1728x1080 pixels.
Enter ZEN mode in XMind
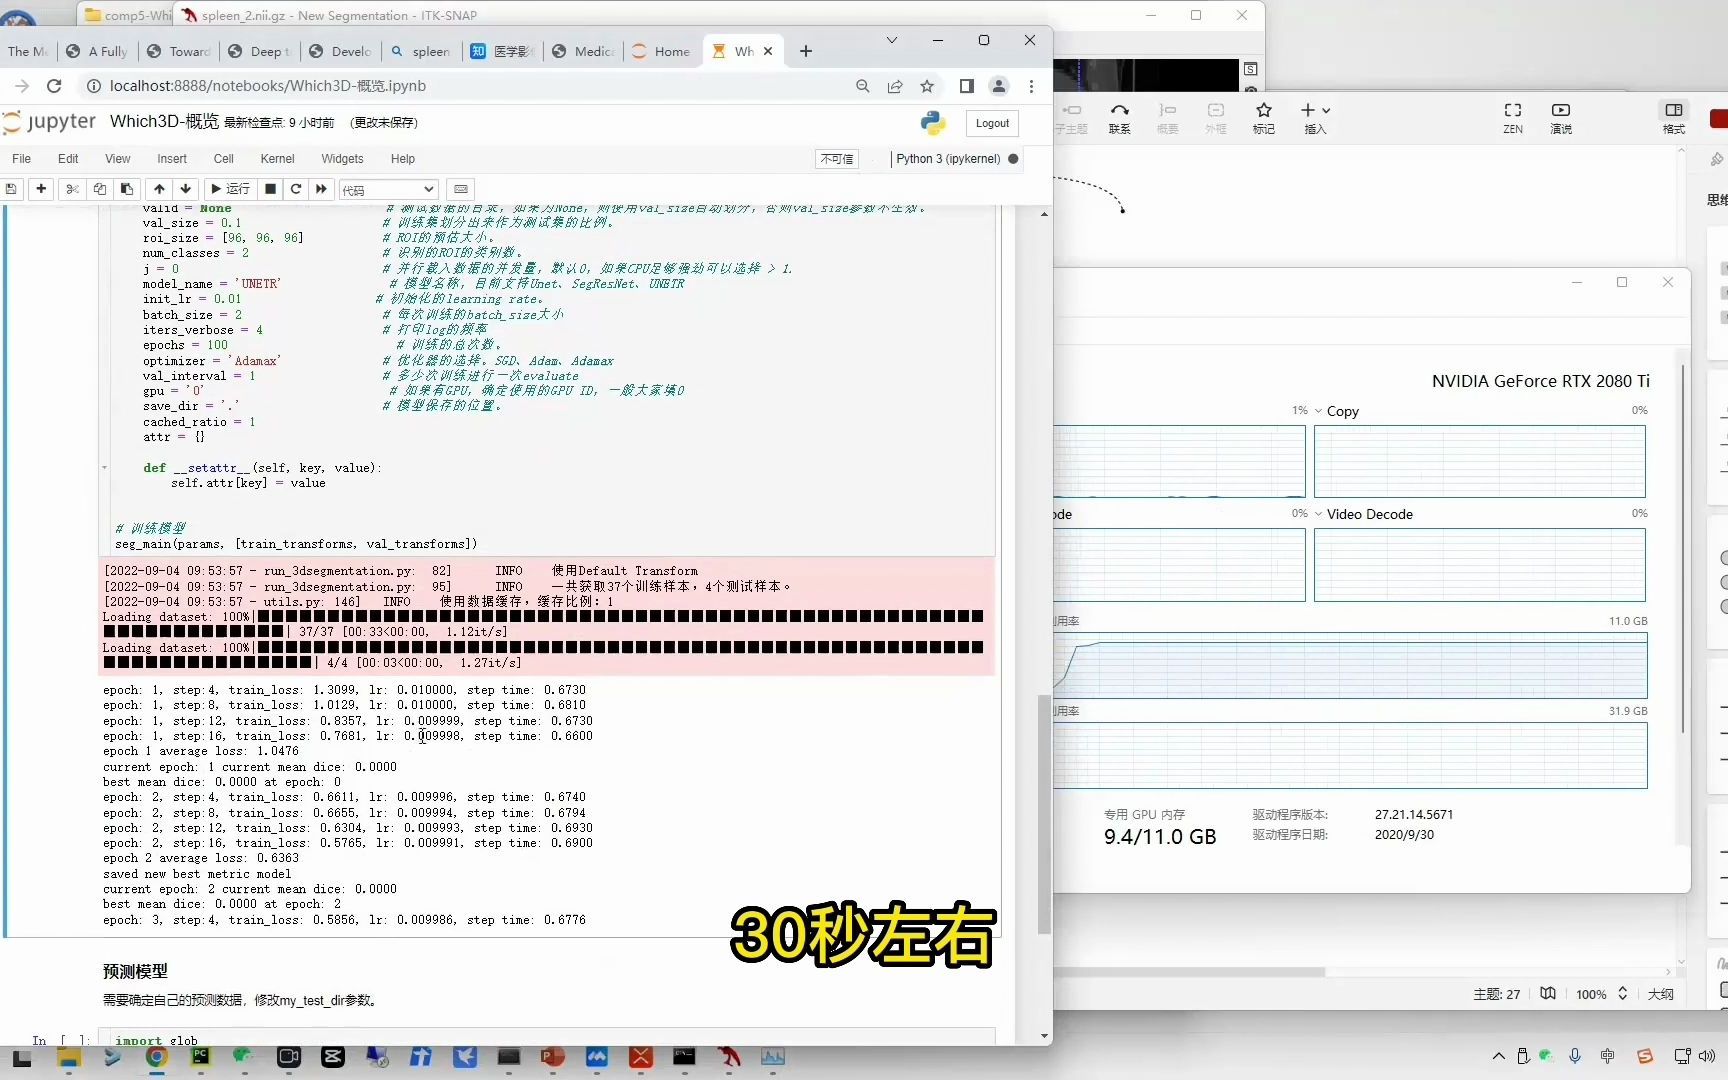tap(1513, 118)
